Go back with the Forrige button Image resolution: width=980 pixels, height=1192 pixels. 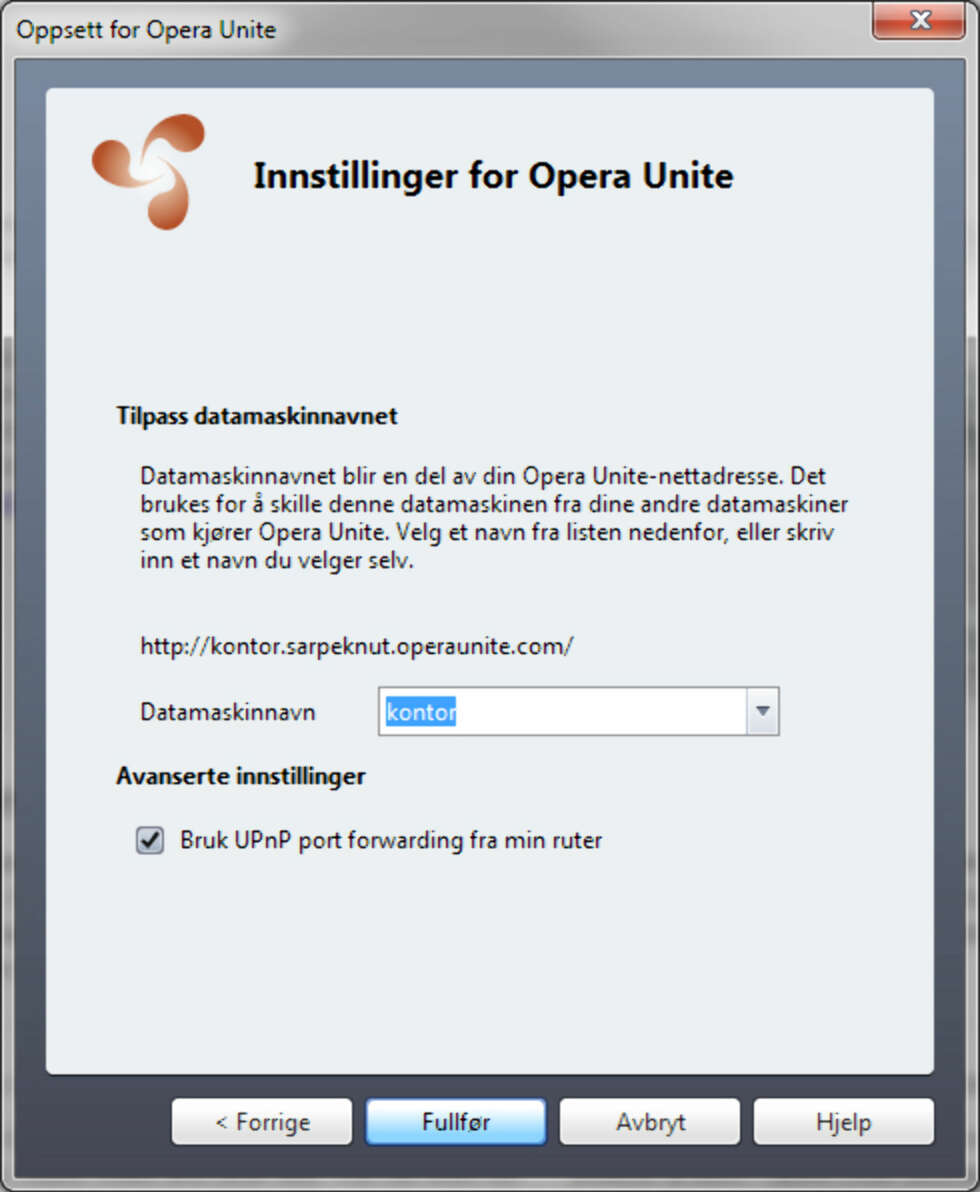pos(262,1121)
